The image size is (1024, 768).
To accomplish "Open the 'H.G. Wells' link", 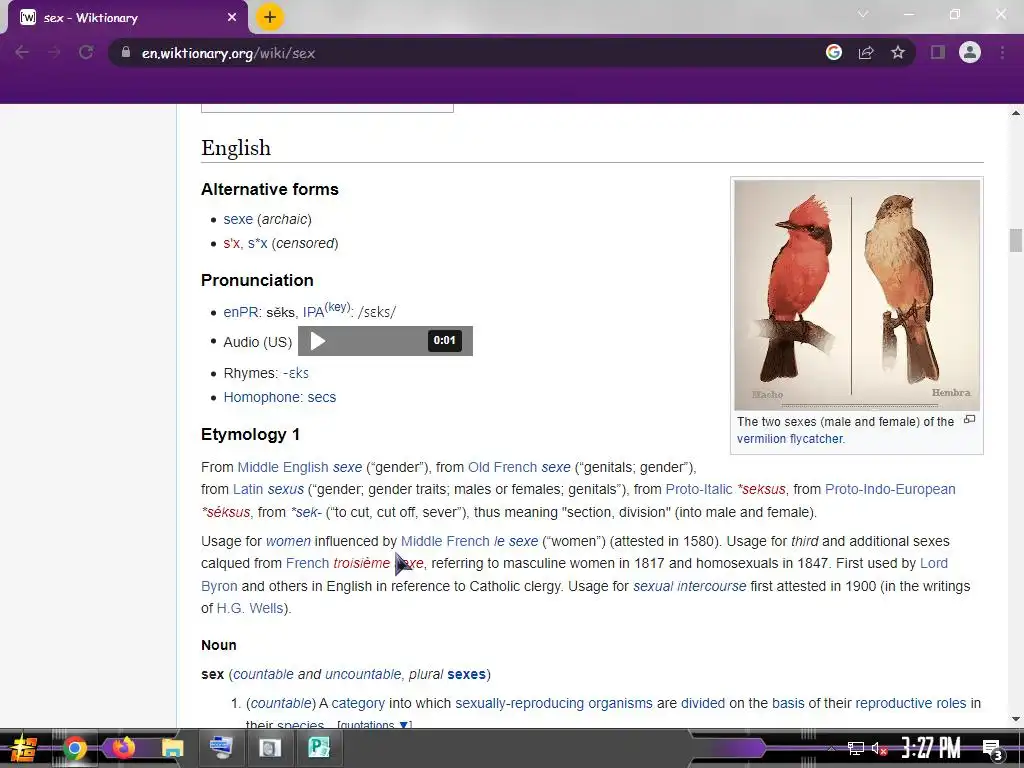I will click(x=250, y=609).
